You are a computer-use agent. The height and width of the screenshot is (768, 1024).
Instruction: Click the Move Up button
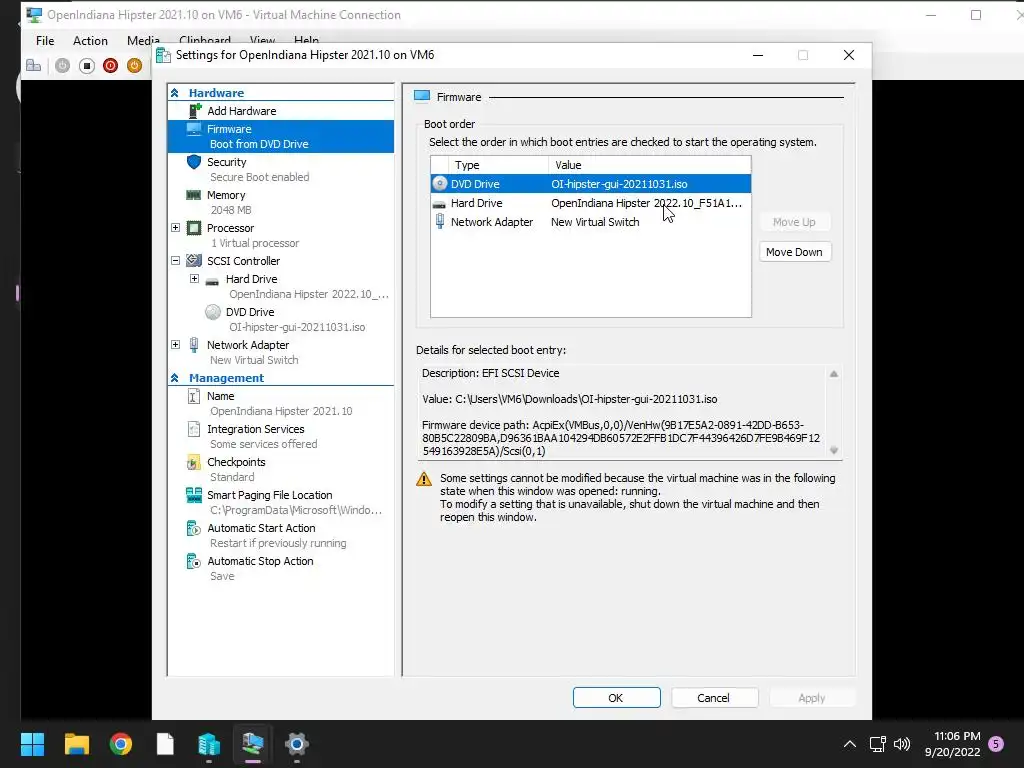pos(795,222)
